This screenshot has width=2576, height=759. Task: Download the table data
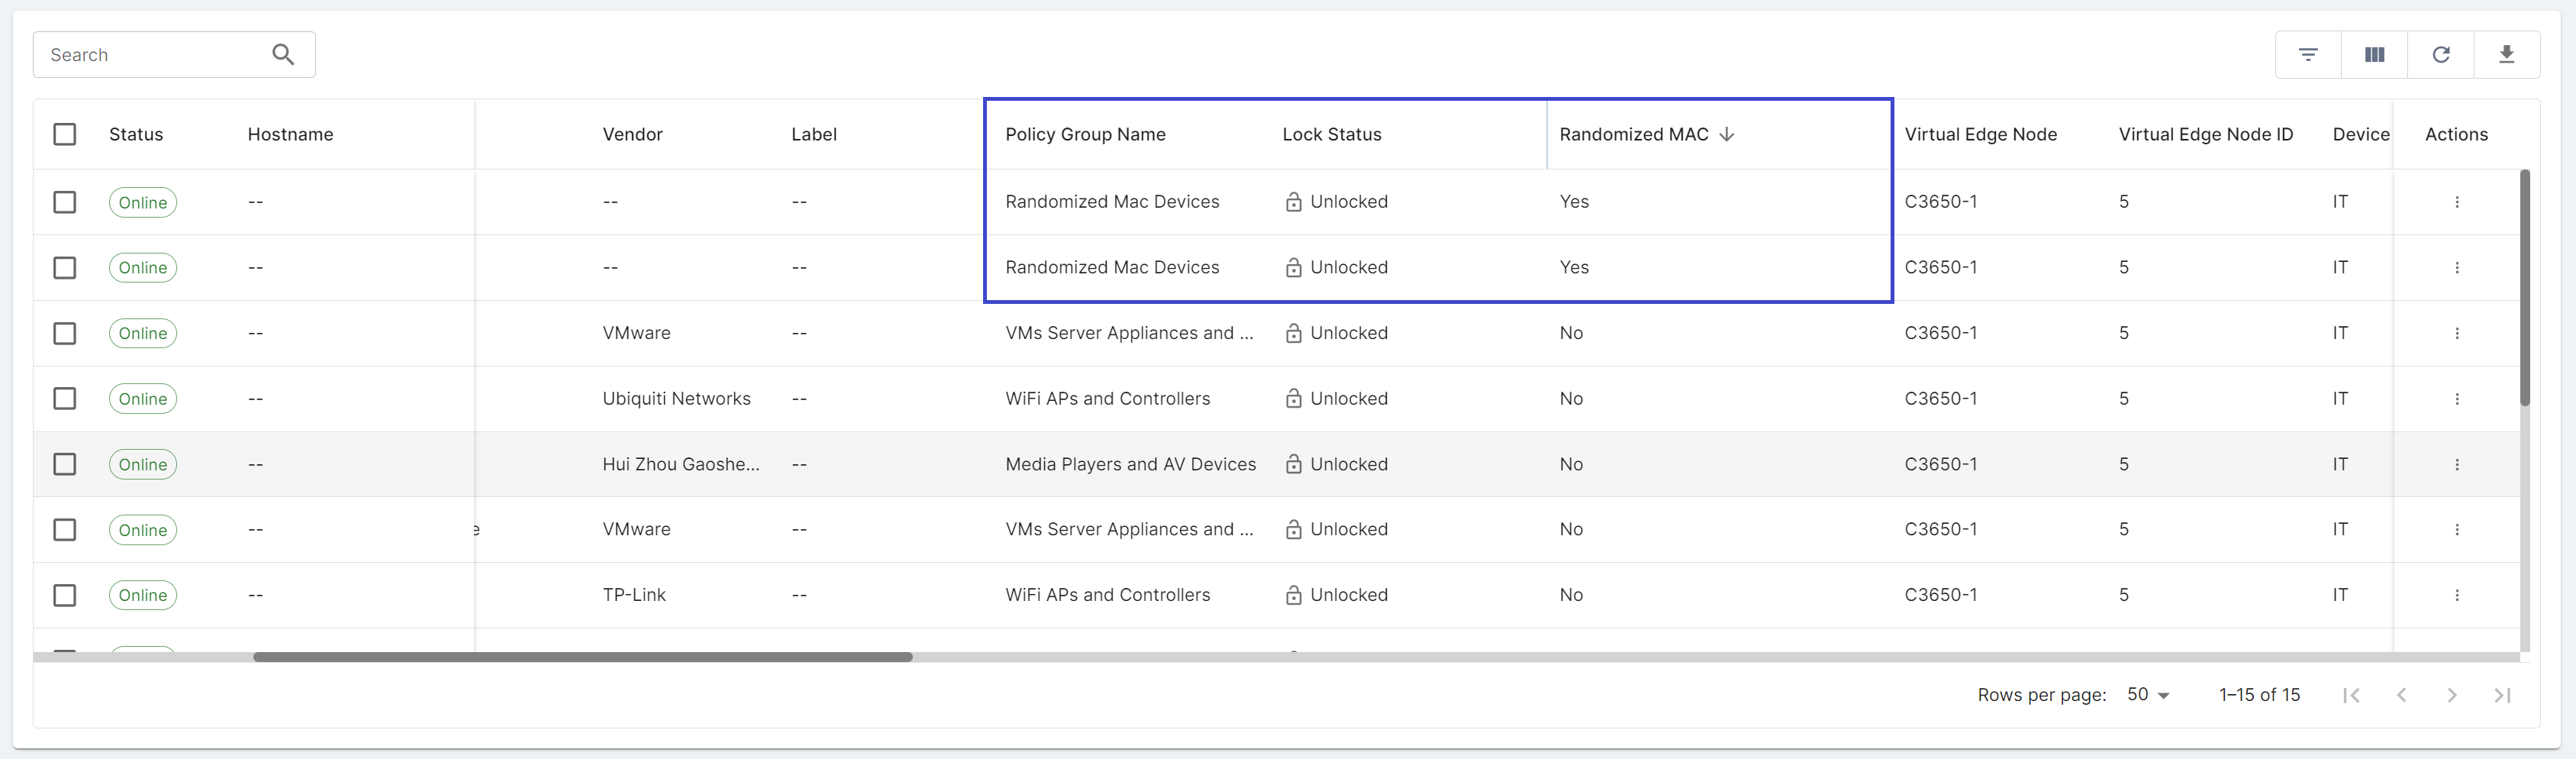pyautogui.click(x=2506, y=54)
